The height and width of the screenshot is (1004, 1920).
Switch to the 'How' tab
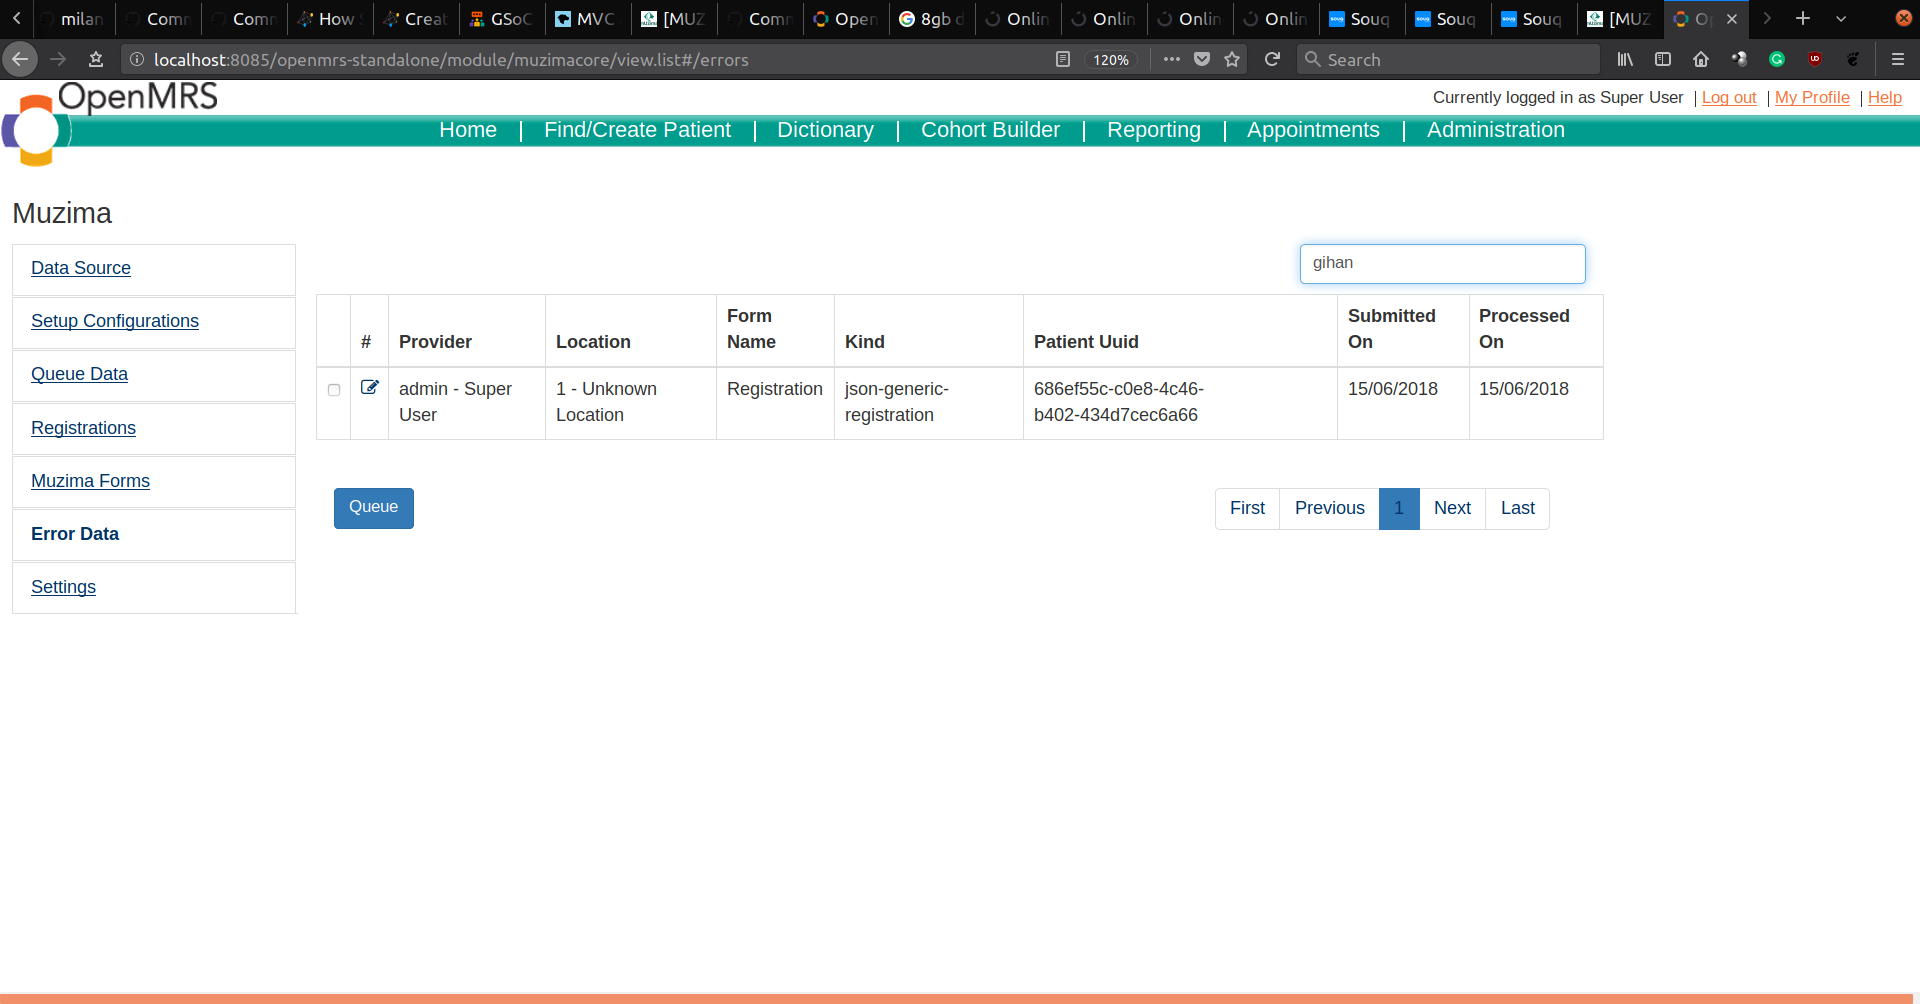tap(331, 18)
